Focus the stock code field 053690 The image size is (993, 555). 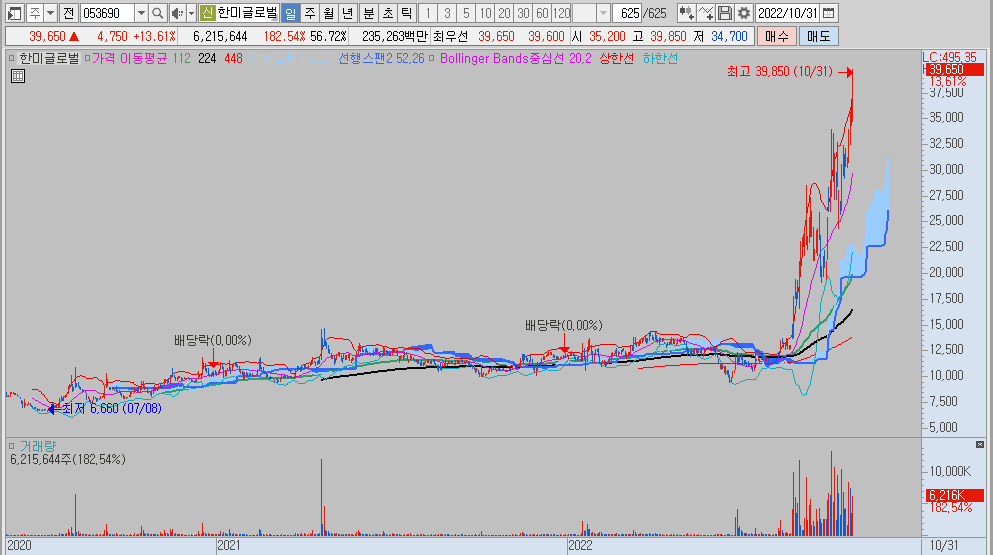107,13
